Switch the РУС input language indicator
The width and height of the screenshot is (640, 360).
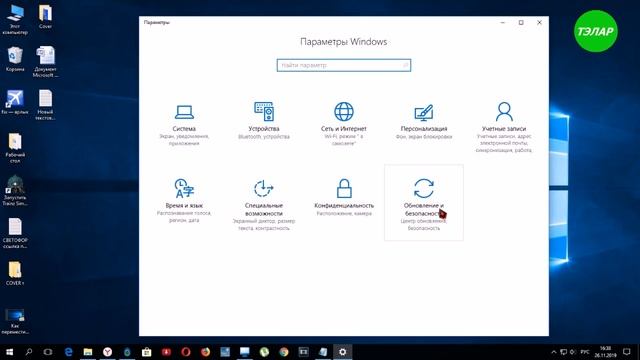coord(585,352)
